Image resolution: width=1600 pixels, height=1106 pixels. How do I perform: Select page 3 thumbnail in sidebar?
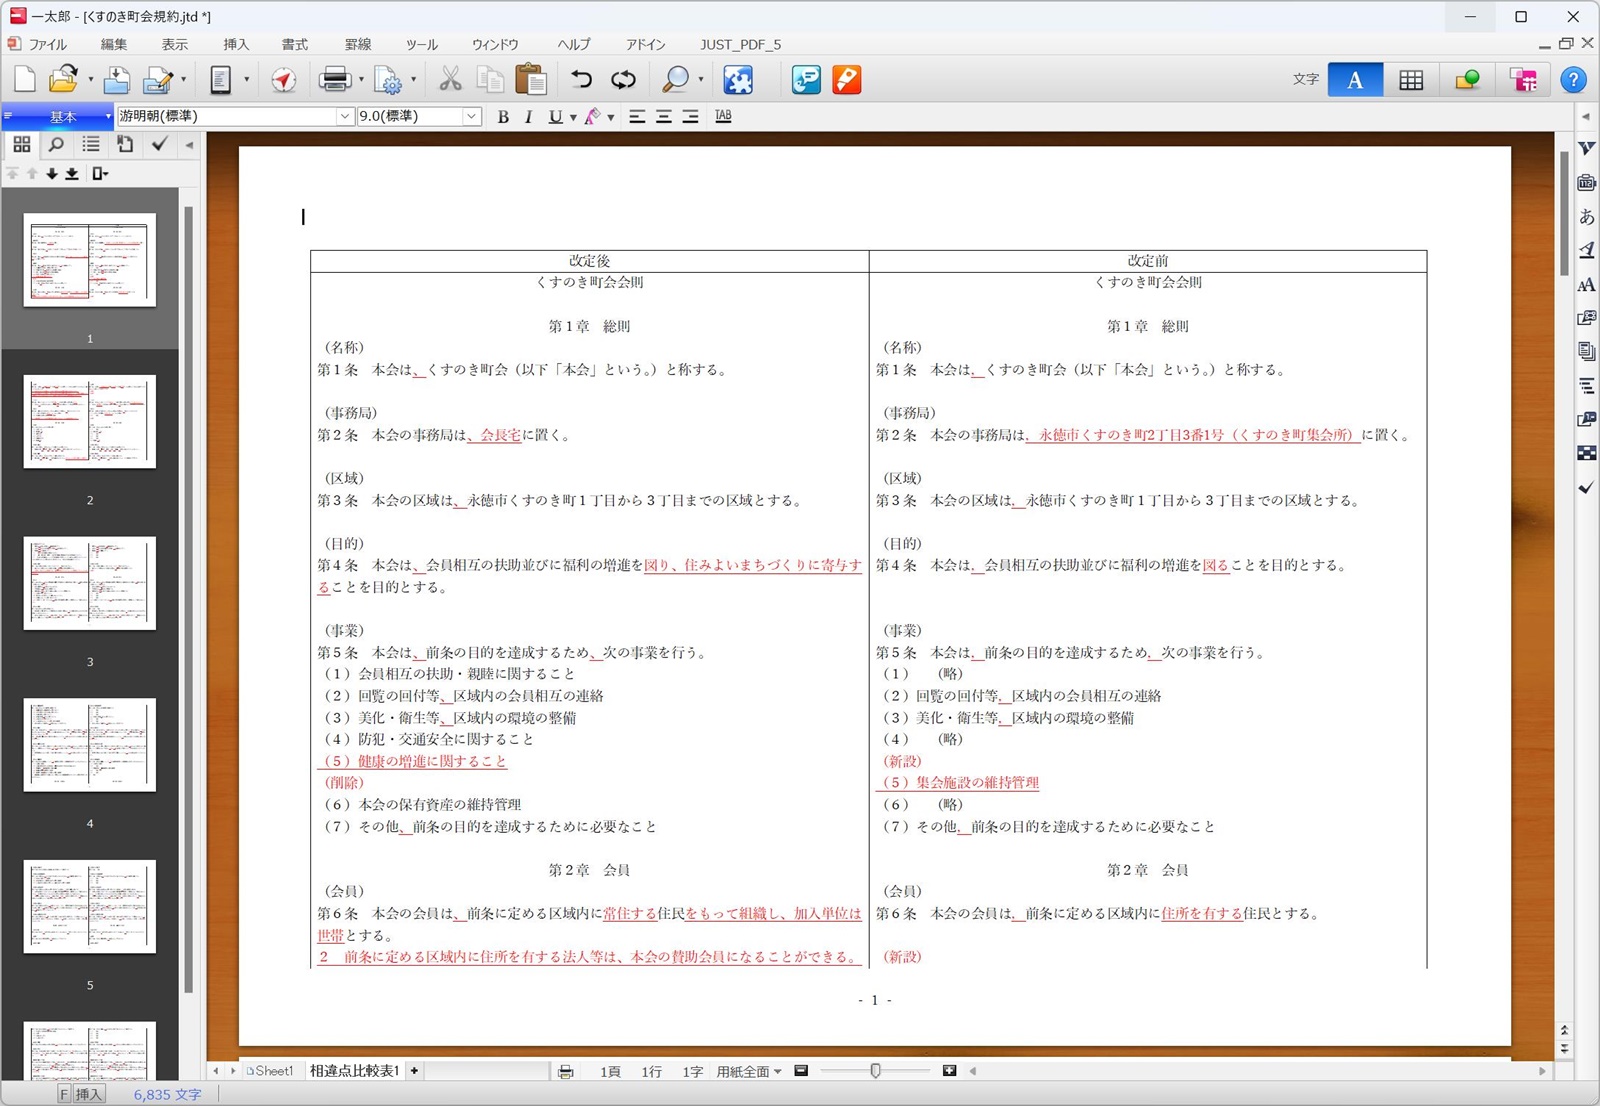point(90,583)
